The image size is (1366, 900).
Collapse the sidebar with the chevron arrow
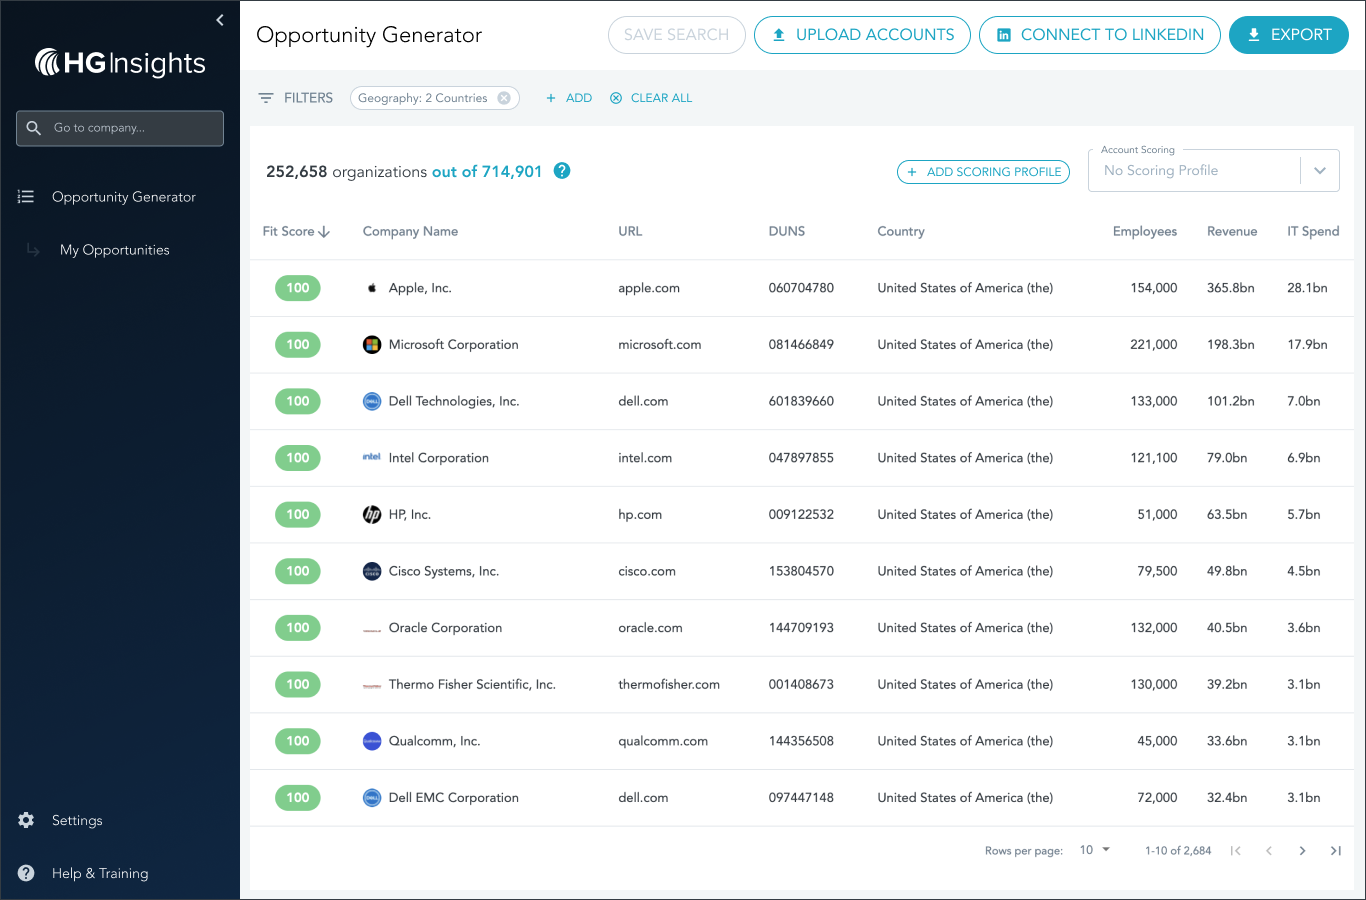click(x=220, y=20)
